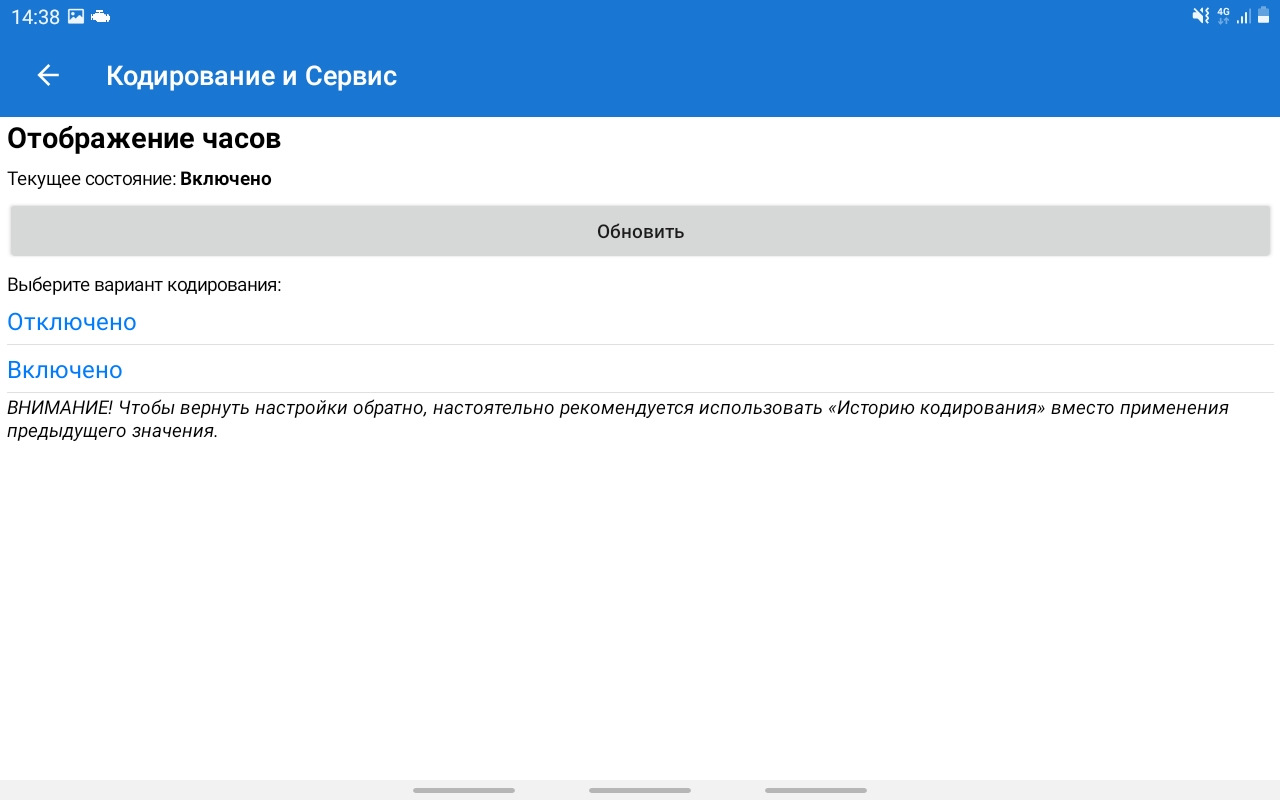Tap the image notification icon in status bar
1280x800 pixels.
[76, 16]
